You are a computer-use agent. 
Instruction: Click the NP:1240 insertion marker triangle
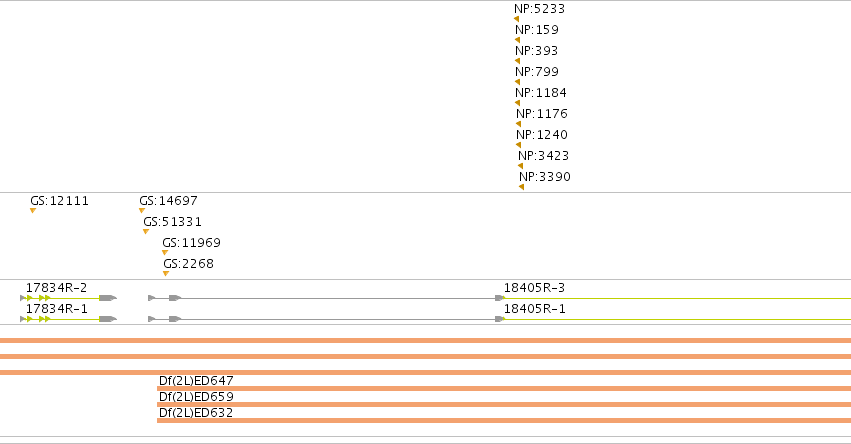519,145
